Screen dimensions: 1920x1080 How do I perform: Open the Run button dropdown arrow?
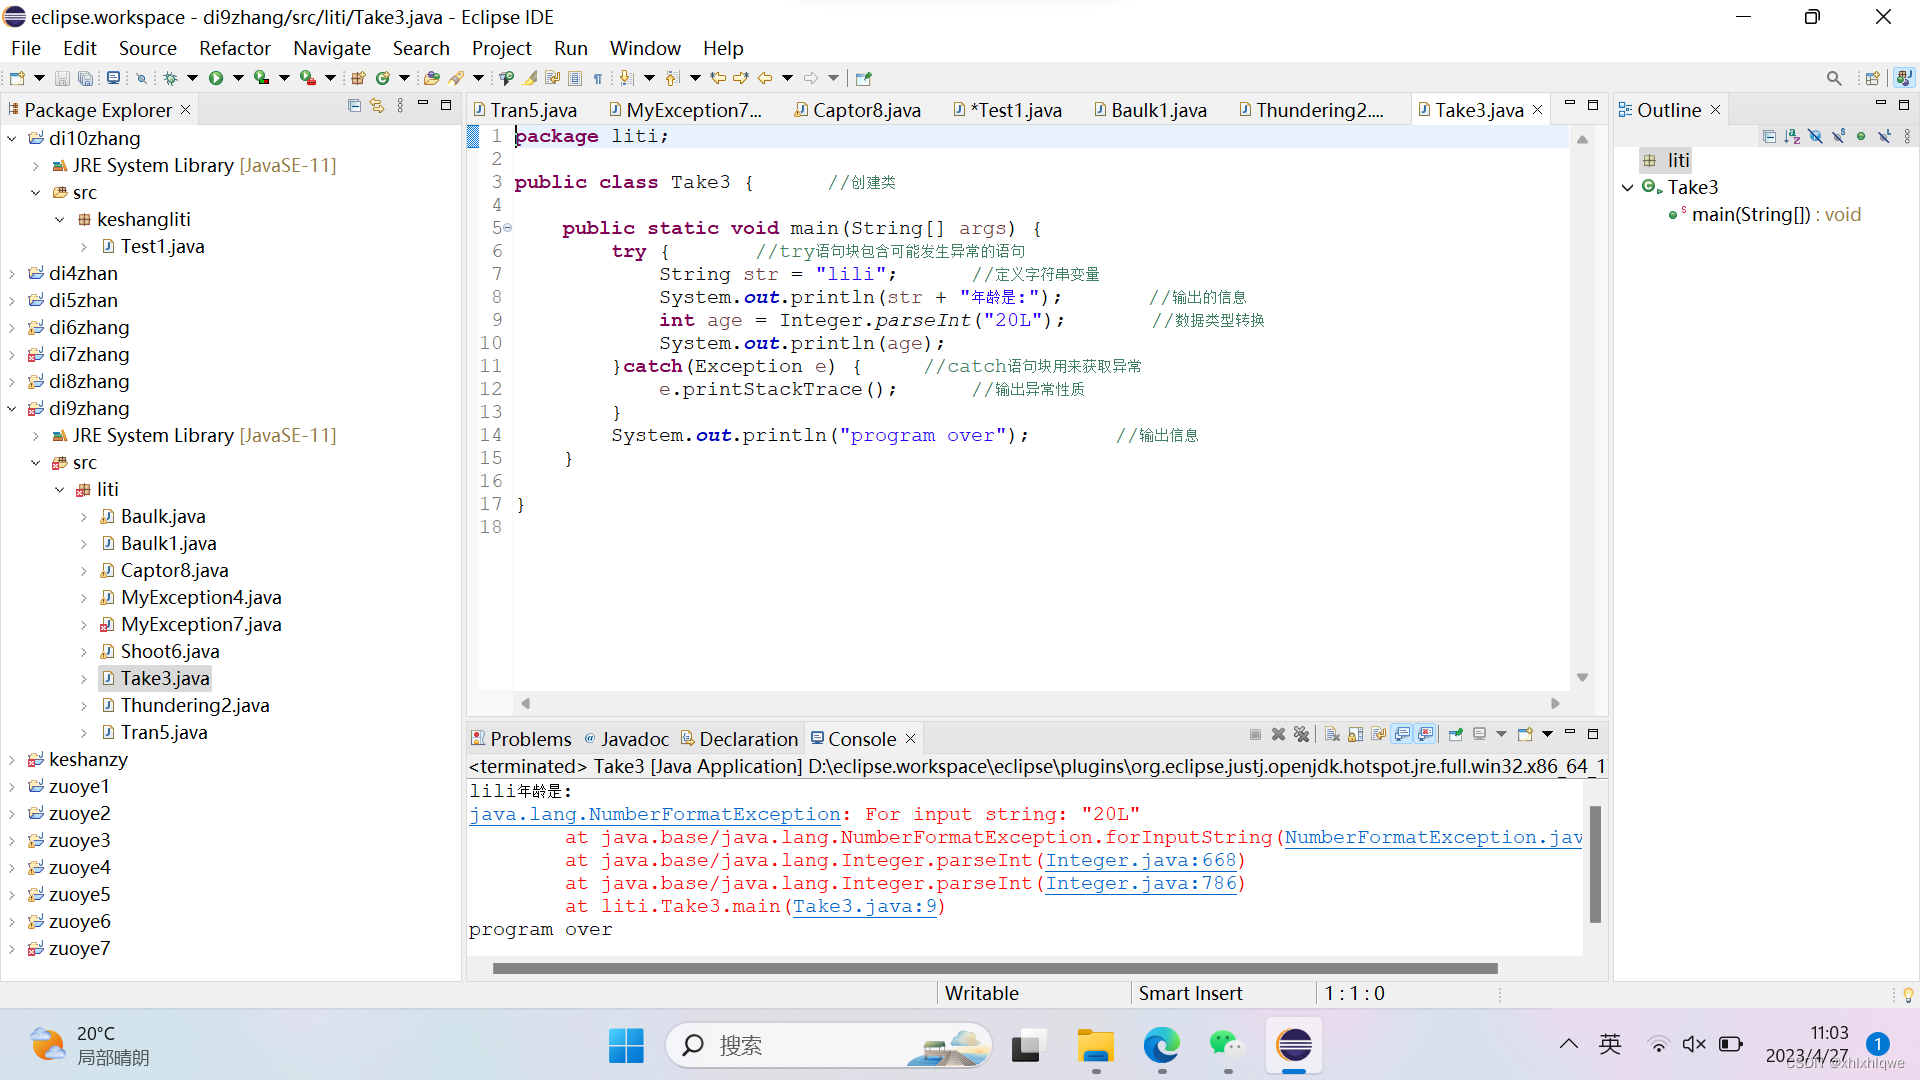(x=238, y=78)
